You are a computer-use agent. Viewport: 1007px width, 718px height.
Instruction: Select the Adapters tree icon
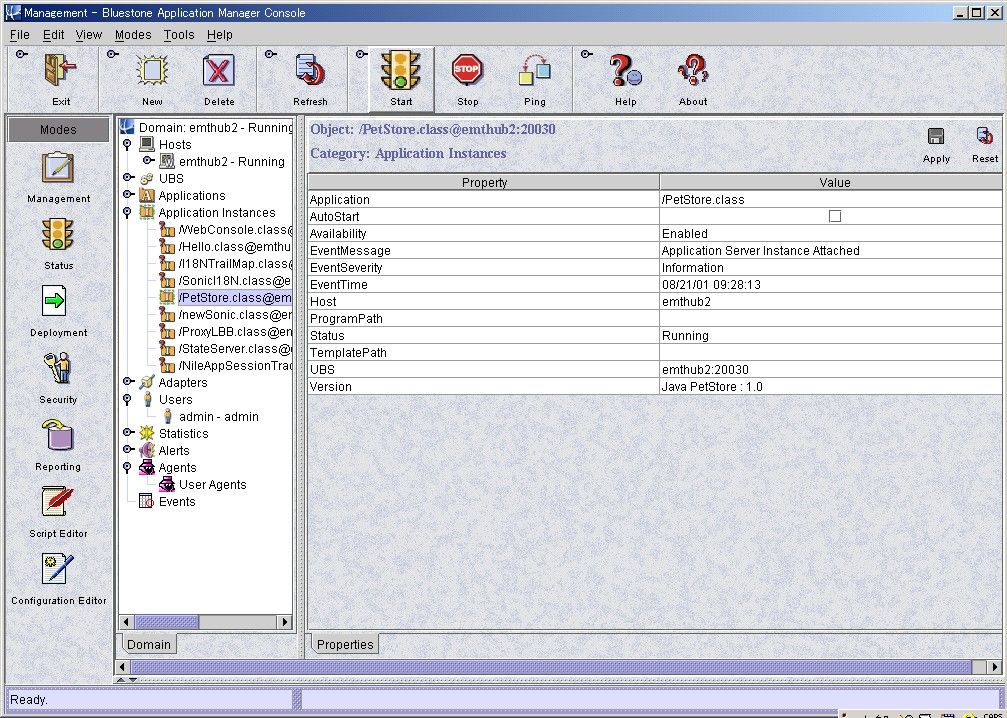pyautogui.click(x=146, y=382)
